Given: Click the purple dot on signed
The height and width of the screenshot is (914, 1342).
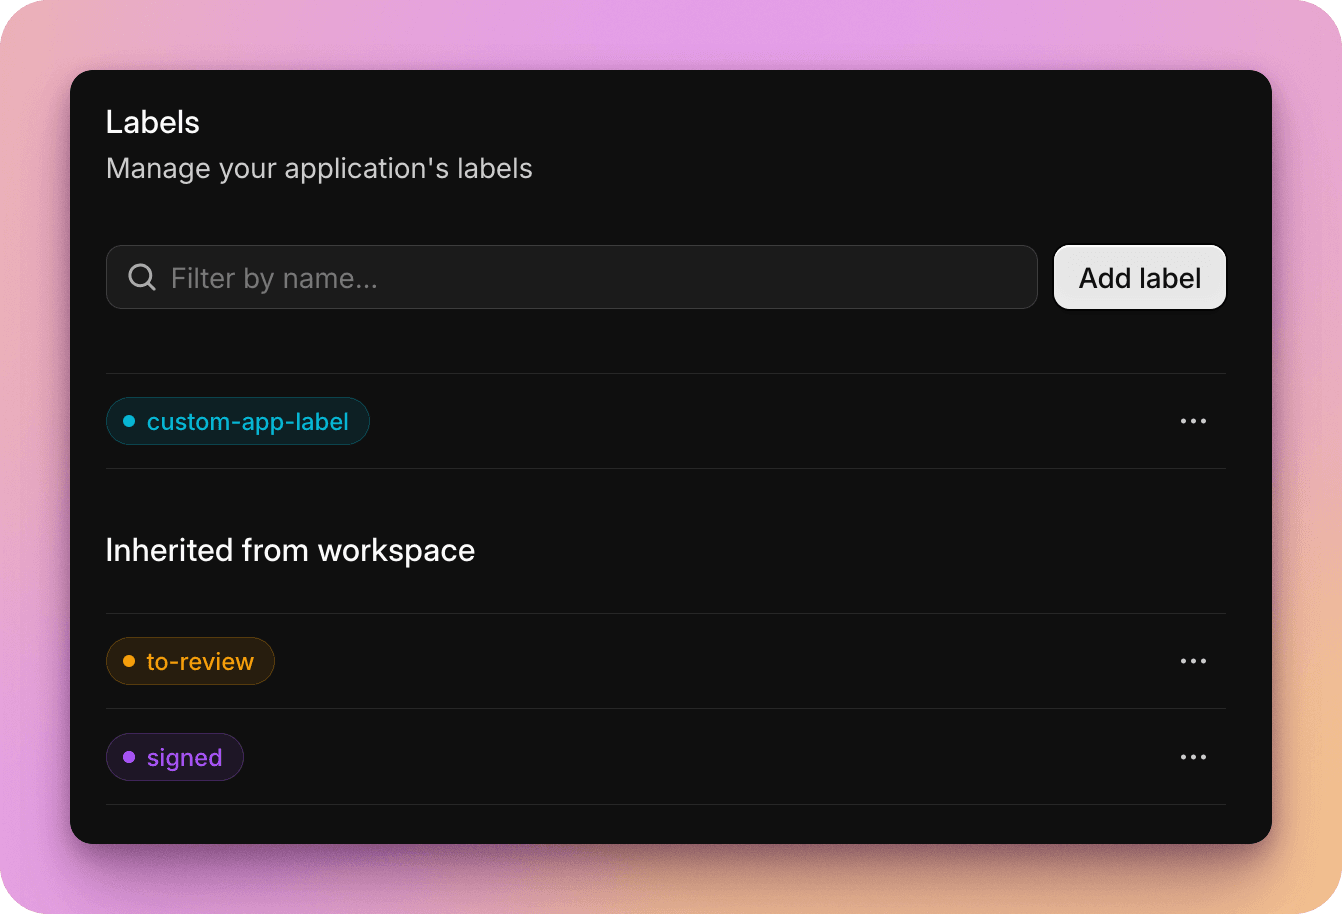Looking at the screenshot, I should (129, 757).
